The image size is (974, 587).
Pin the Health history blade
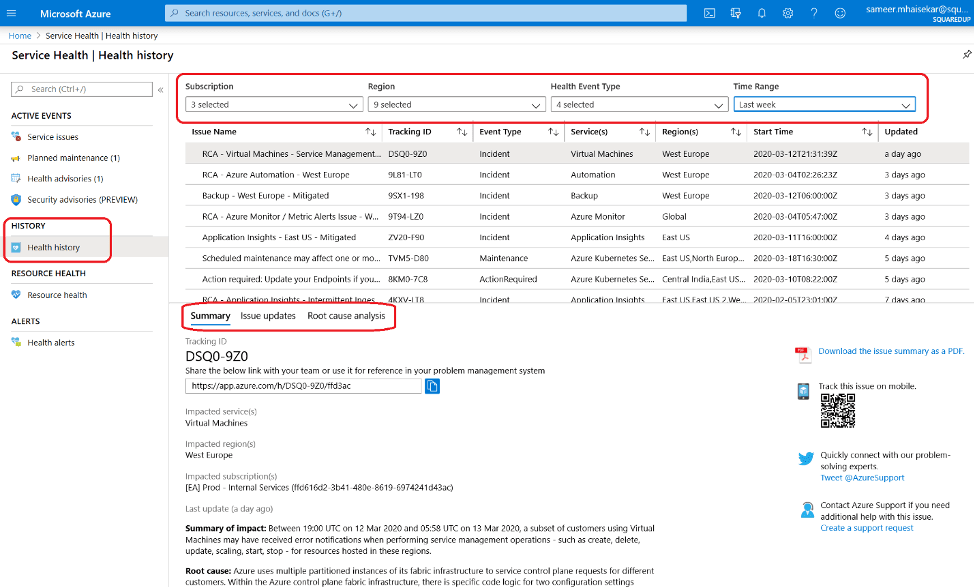pos(967,55)
